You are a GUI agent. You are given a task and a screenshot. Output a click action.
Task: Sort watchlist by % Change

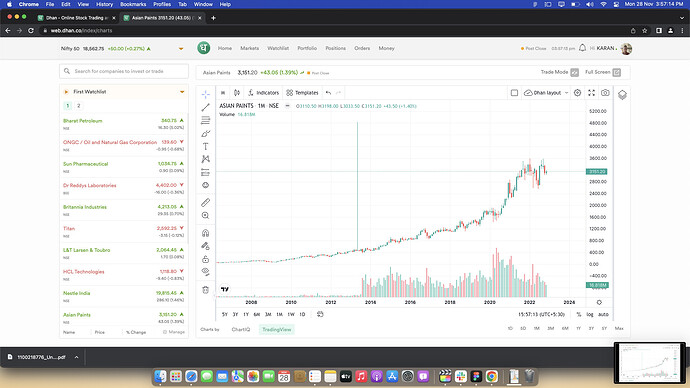pos(136,332)
